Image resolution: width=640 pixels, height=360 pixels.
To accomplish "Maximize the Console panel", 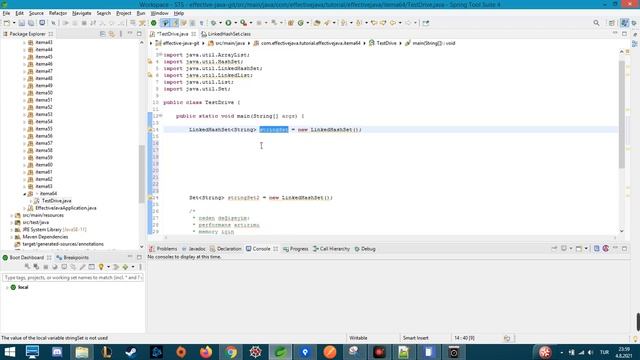I will coord(624,248).
